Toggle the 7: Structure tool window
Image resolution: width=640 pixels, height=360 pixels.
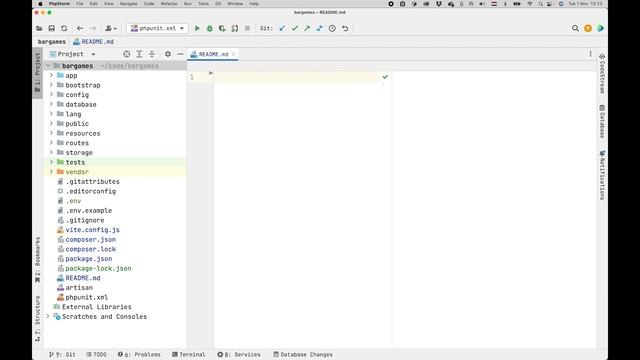coord(38,319)
